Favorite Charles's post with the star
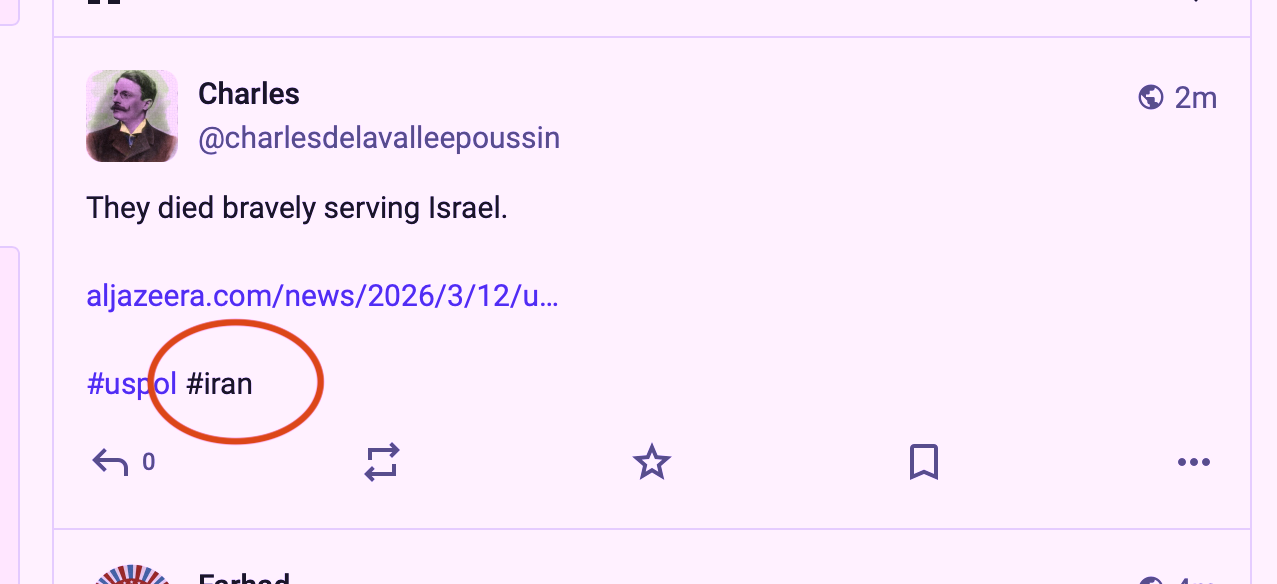 click(x=652, y=462)
